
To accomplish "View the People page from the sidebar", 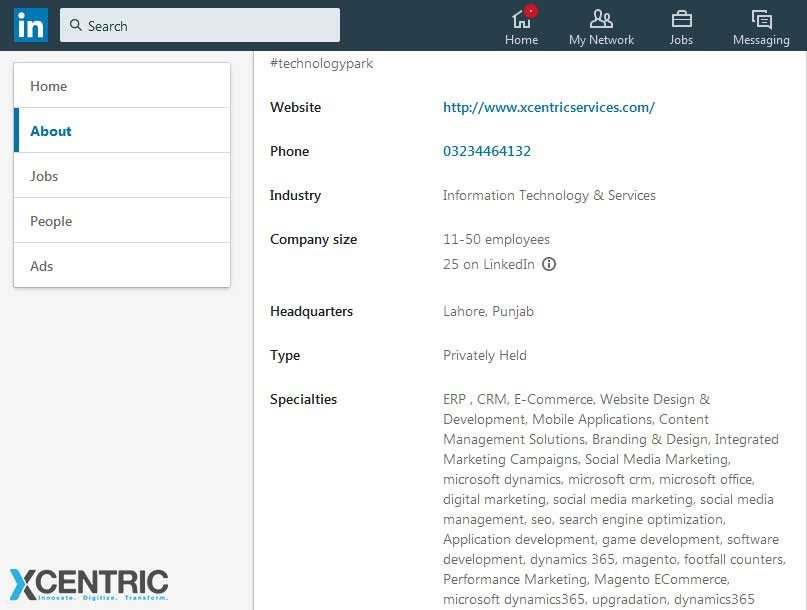I will click(x=51, y=221).
